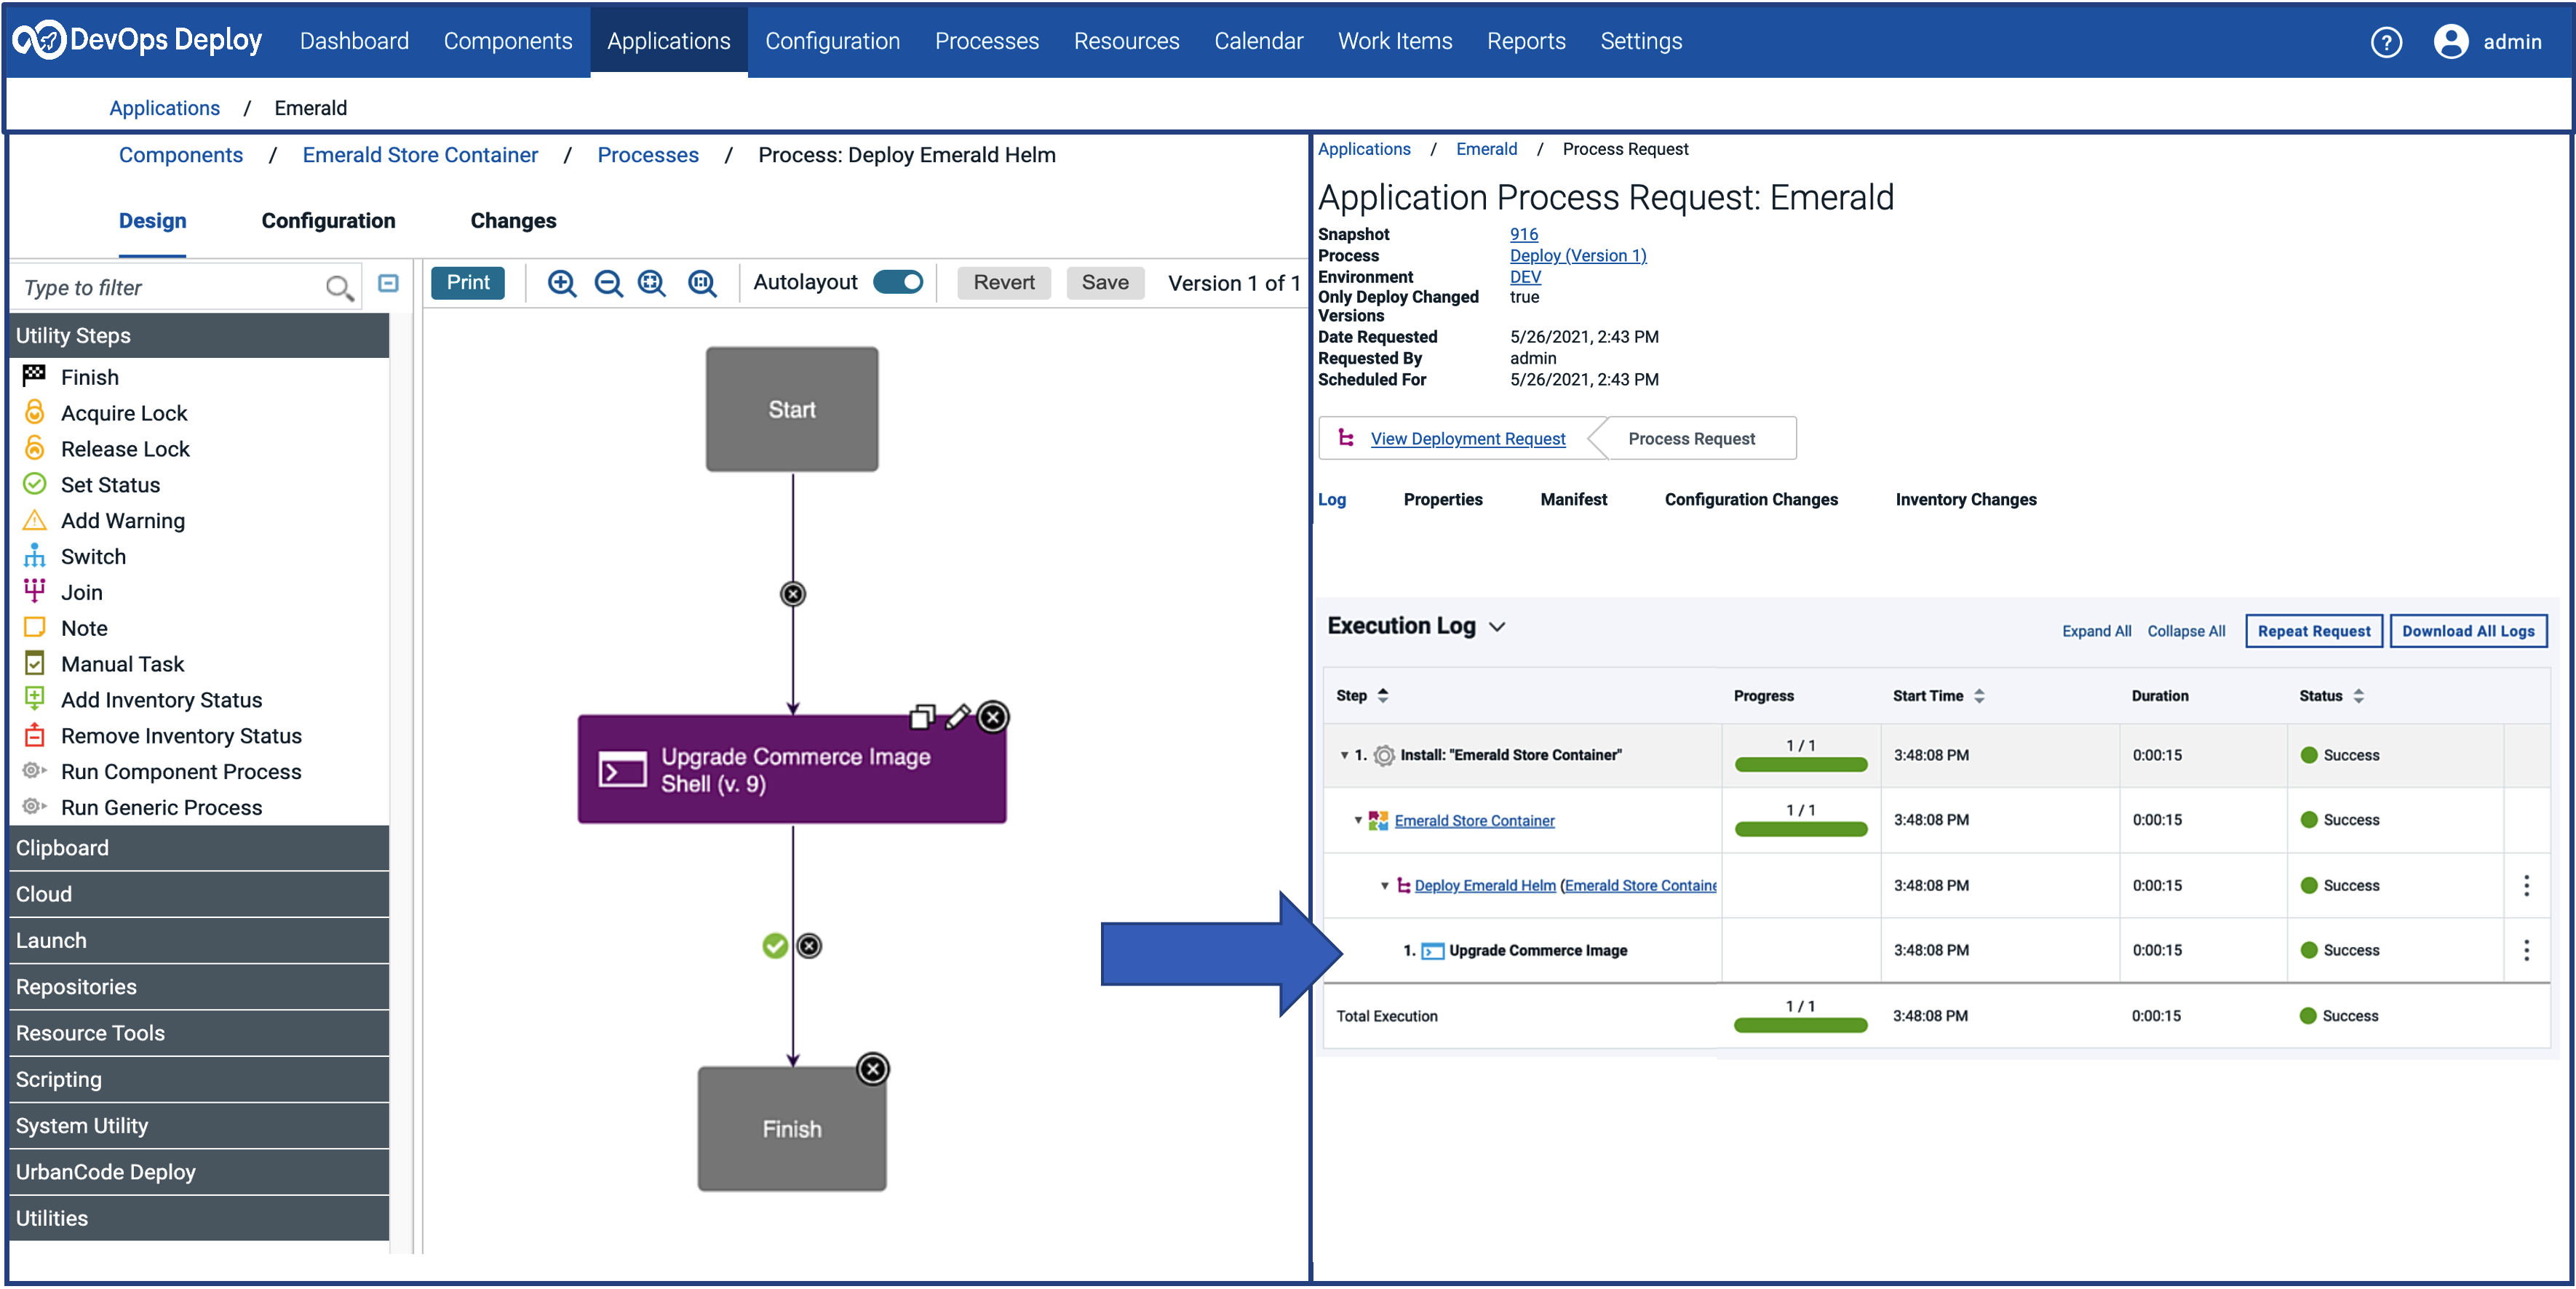Click the actual size zoom icon
This screenshot has width=2576, height=1289.
702,283
